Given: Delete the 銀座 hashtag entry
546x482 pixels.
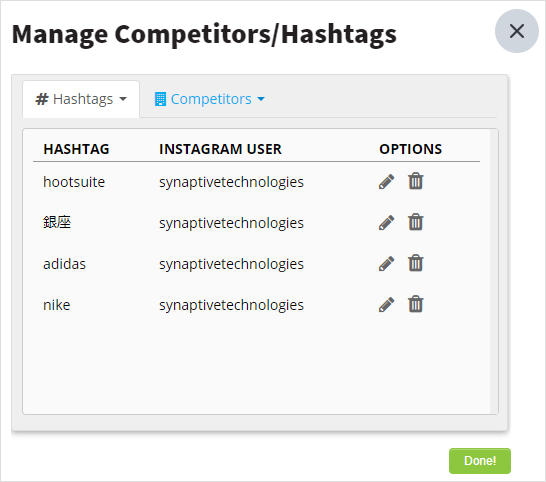Looking at the screenshot, I should (x=415, y=222).
